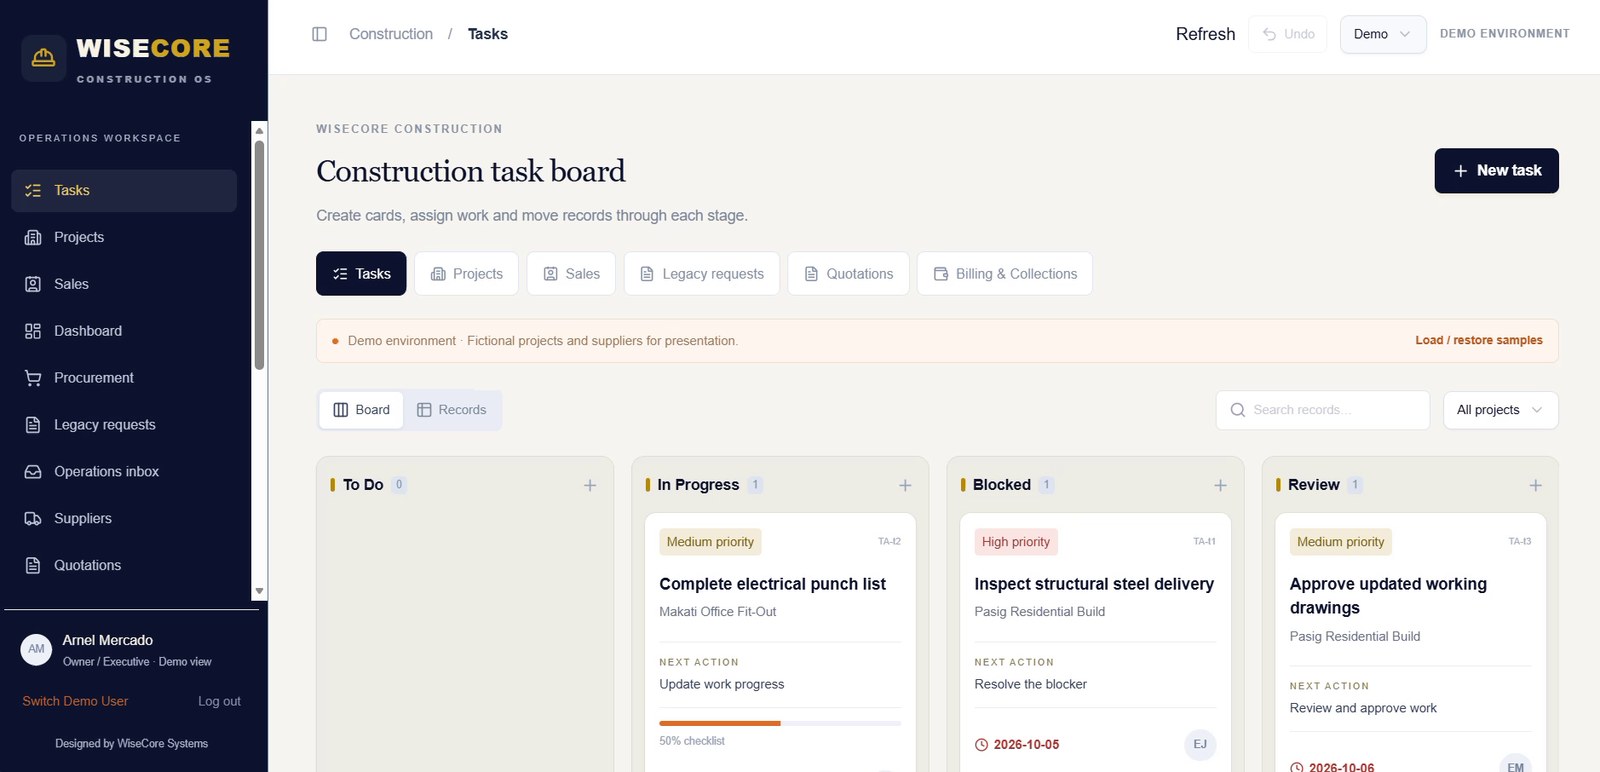Image resolution: width=1600 pixels, height=772 pixels.
Task: Click the Undo button
Action: click(1288, 34)
